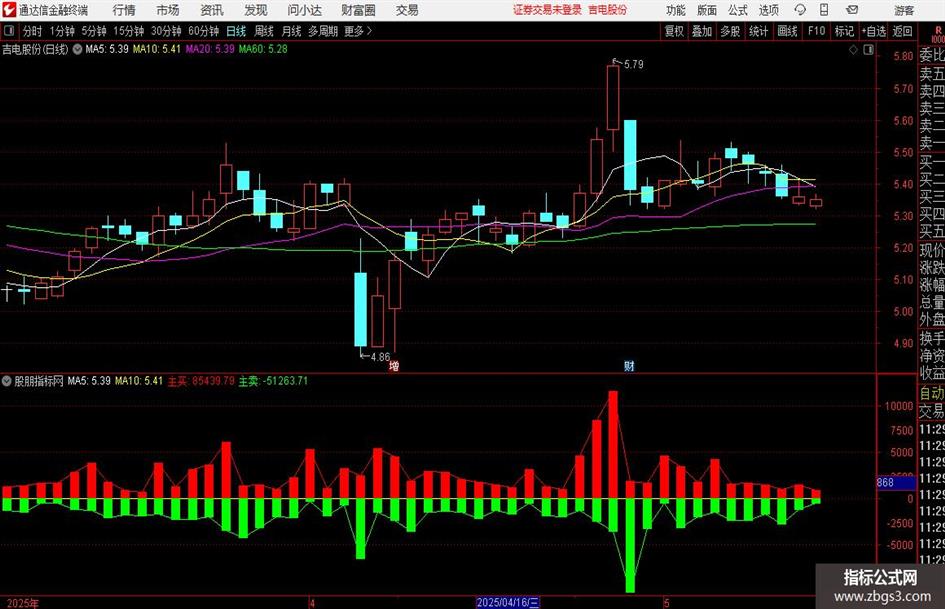Click the MA60: 5.28 value
The height and width of the screenshot is (609, 945).
(263, 49)
